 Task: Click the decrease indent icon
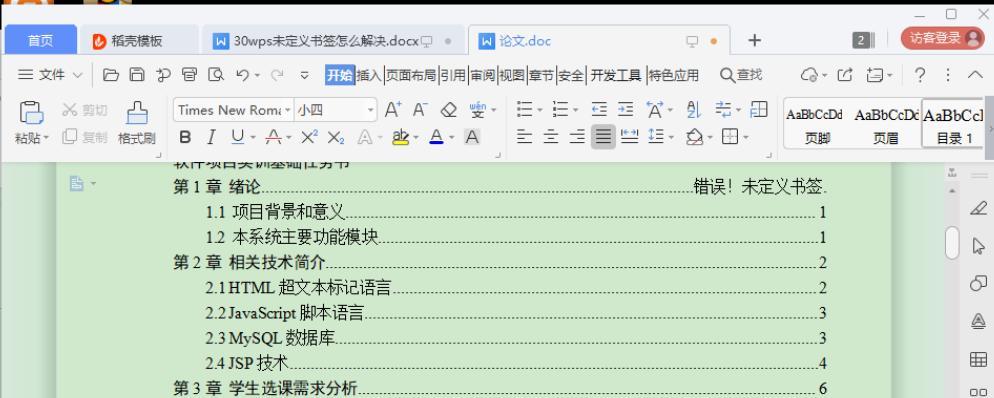click(x=598, y=110)
